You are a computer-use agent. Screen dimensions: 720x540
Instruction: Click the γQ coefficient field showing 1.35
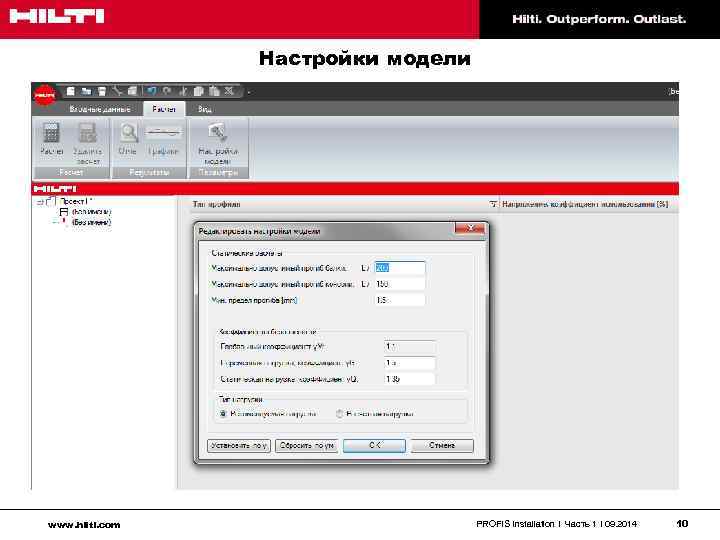coord(410,379)
